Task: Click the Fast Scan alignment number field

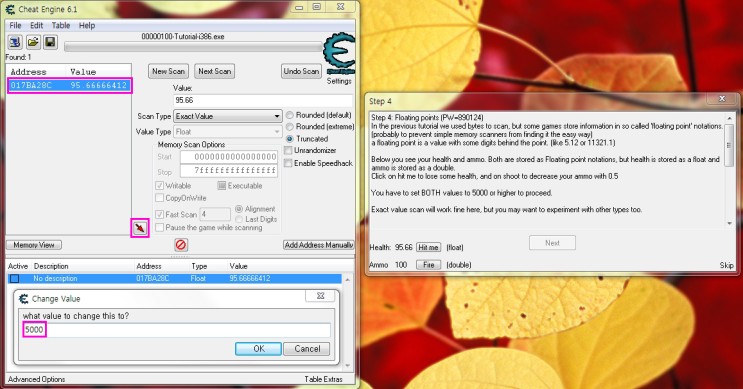Action: [215, 214]
